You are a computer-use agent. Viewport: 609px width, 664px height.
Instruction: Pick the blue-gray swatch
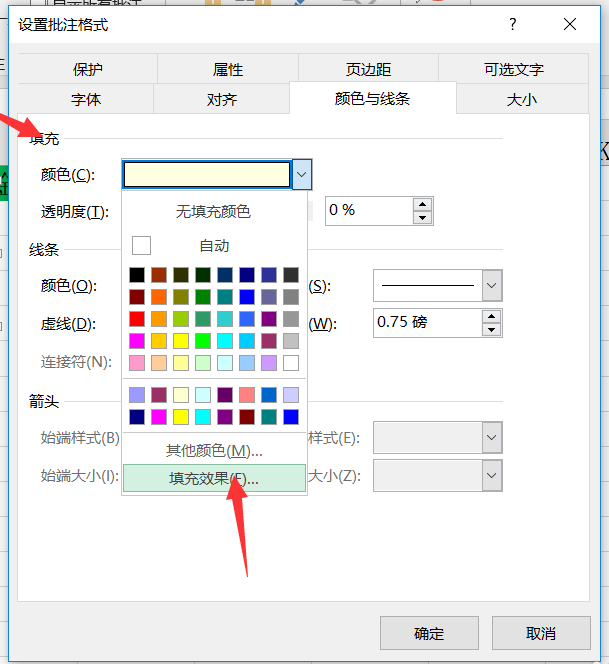point(269,297)
